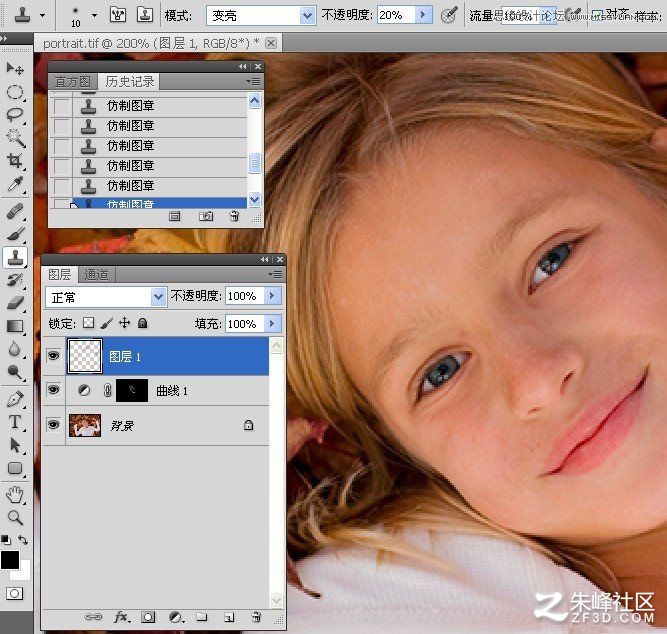Select the Dodge tool
The image size is (667, 634).
[x=15, y=372]
